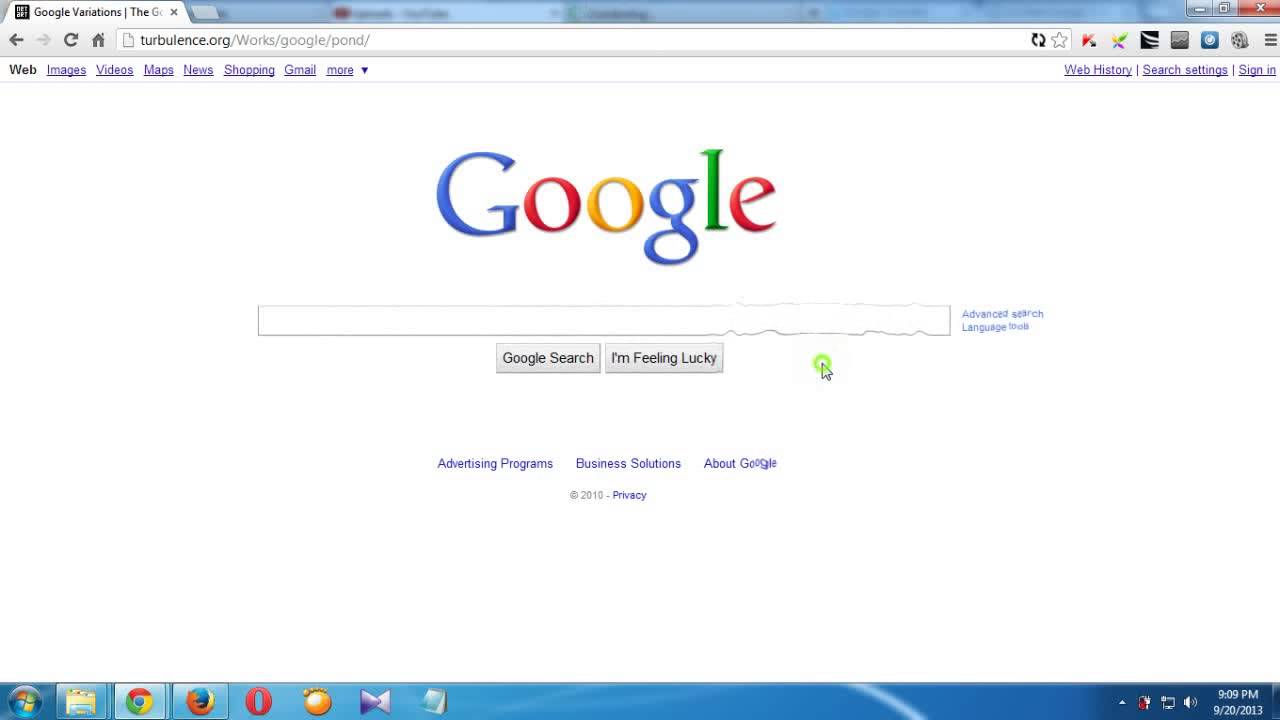Open the Videos link
Image resolution: width=1280 pixels, height=720 pixels.
tap(114, 70)
